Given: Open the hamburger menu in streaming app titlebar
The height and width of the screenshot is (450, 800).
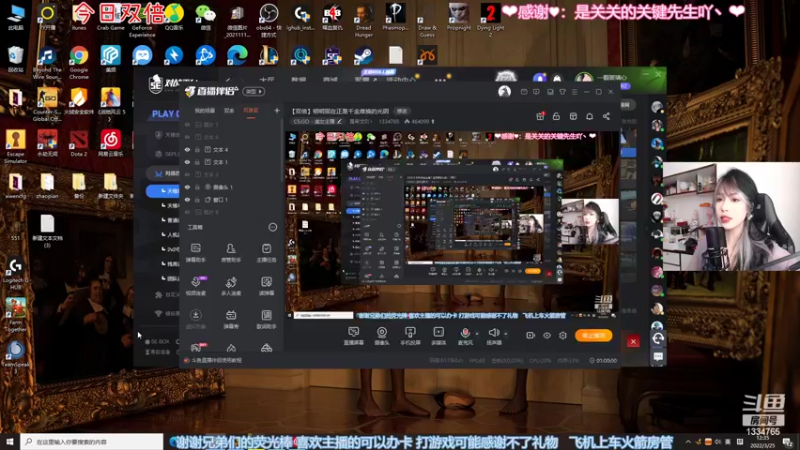Looking at the screenshot, I should [574, 92].
